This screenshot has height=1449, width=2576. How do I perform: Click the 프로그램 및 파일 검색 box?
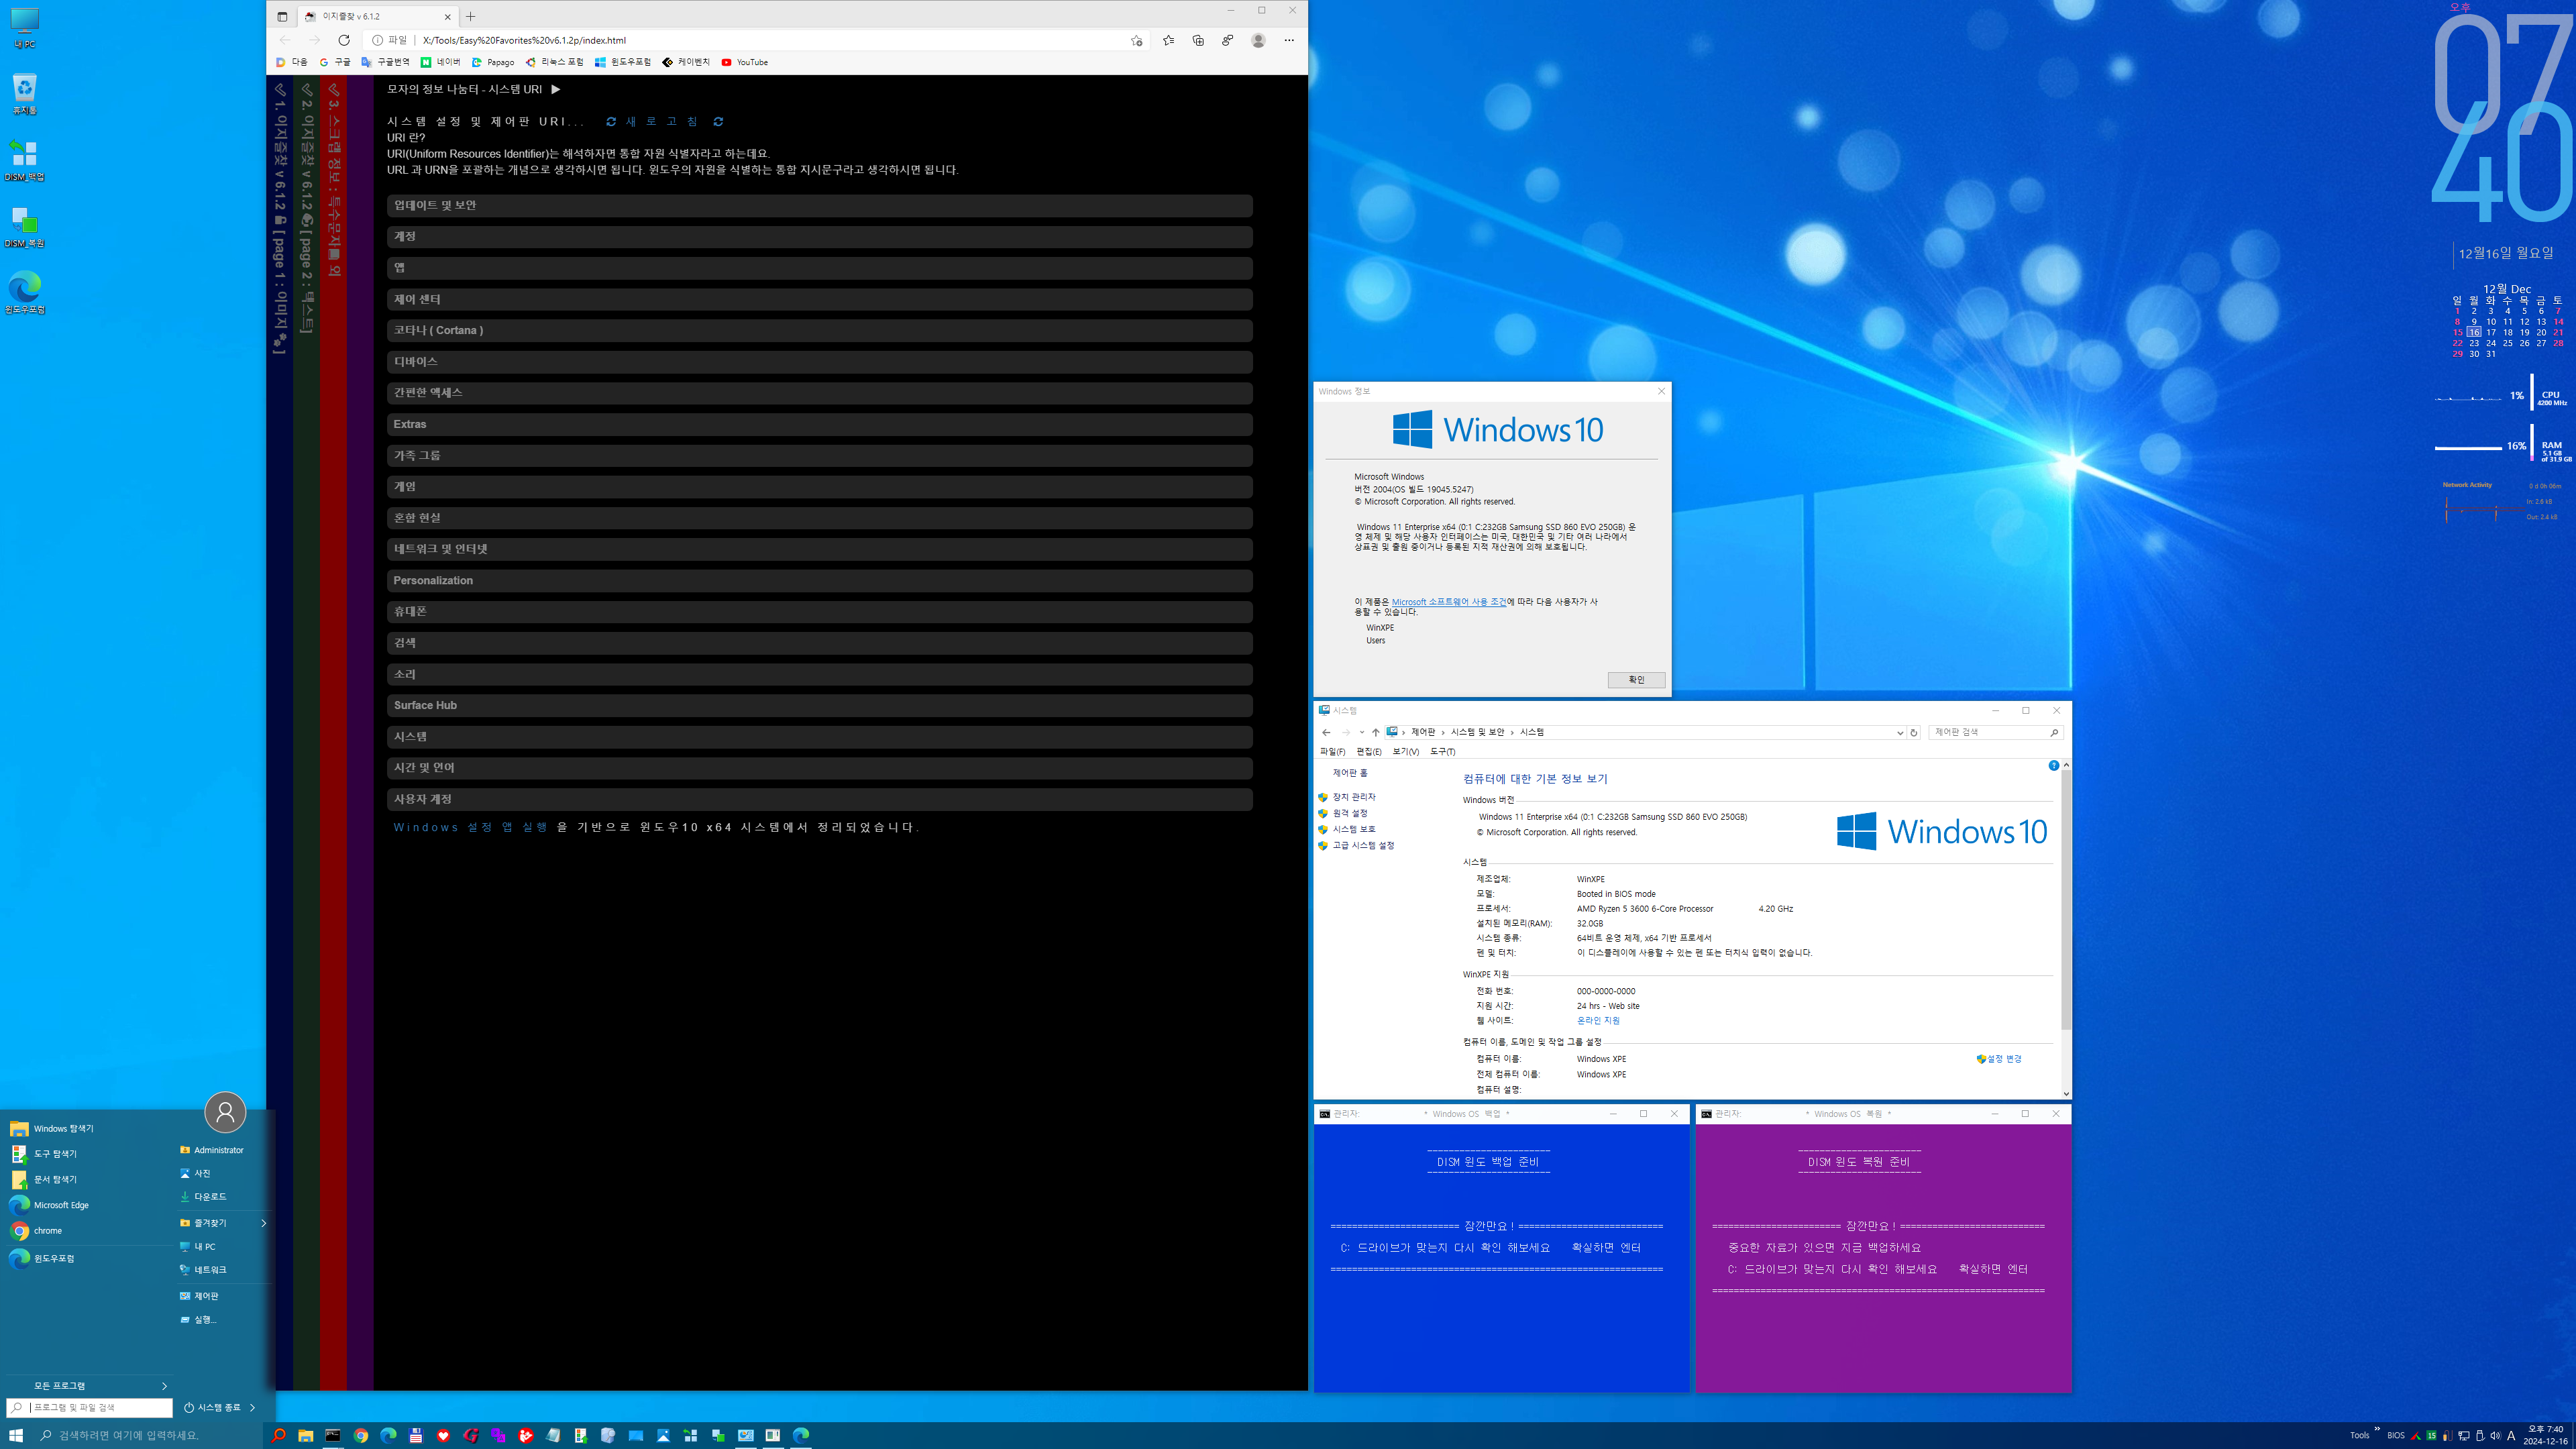[90, 1408]
